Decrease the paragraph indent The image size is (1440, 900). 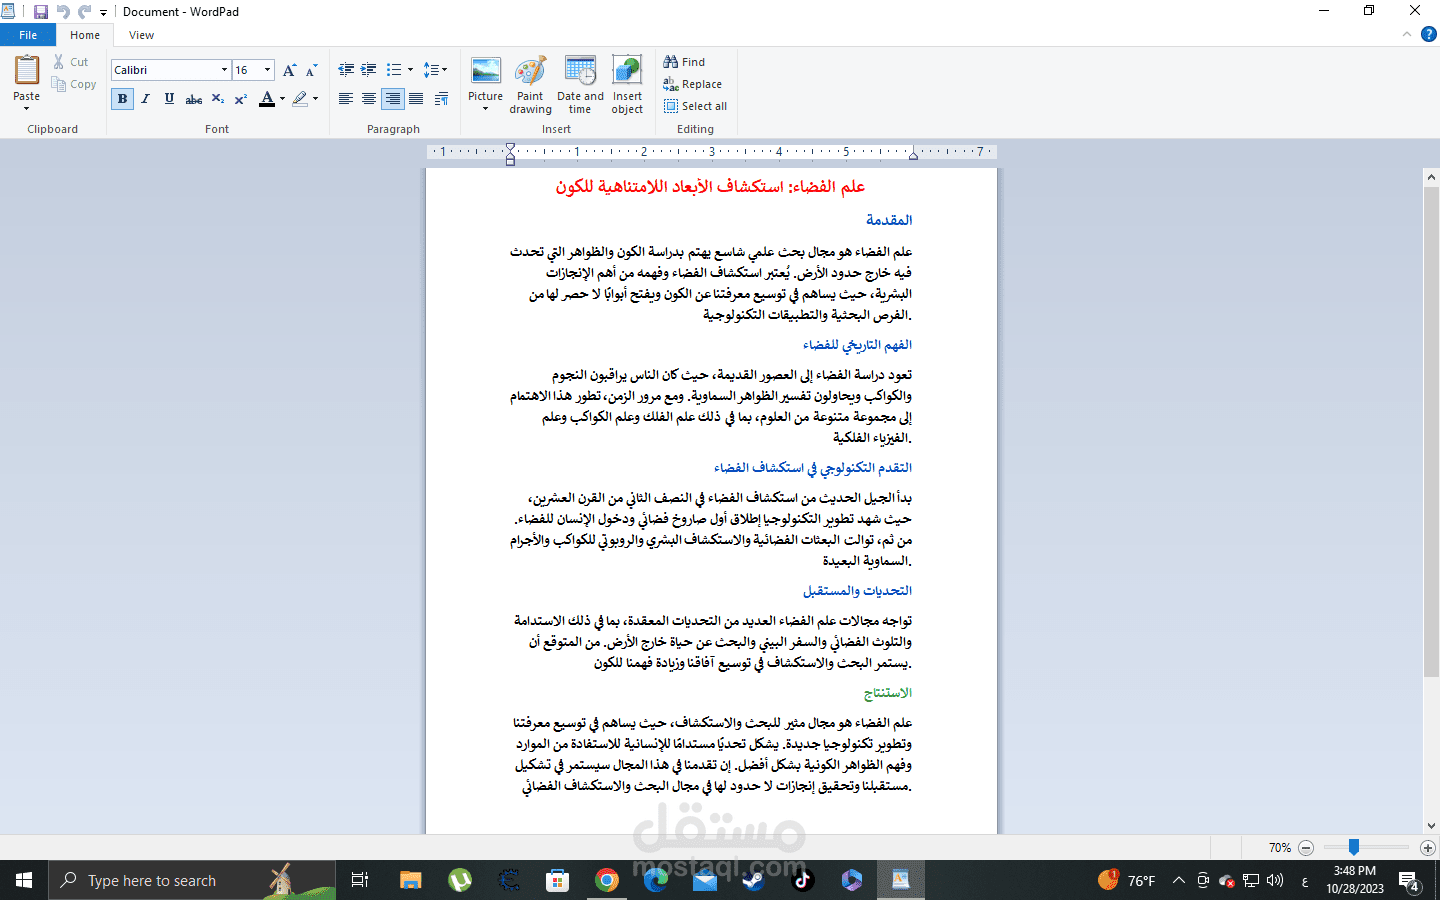point(346,70)
